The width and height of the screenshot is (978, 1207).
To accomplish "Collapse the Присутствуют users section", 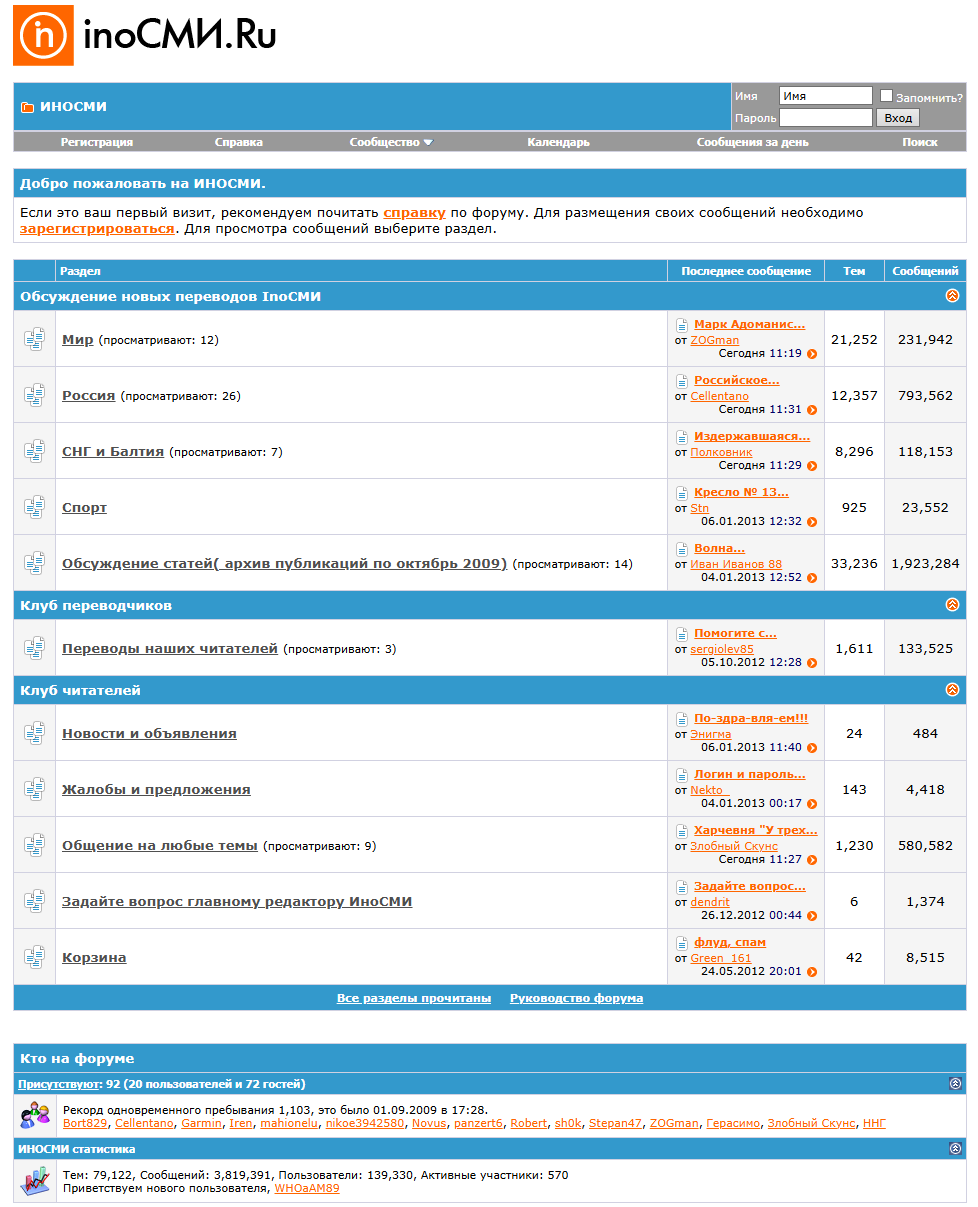I will pos(955,1083).
